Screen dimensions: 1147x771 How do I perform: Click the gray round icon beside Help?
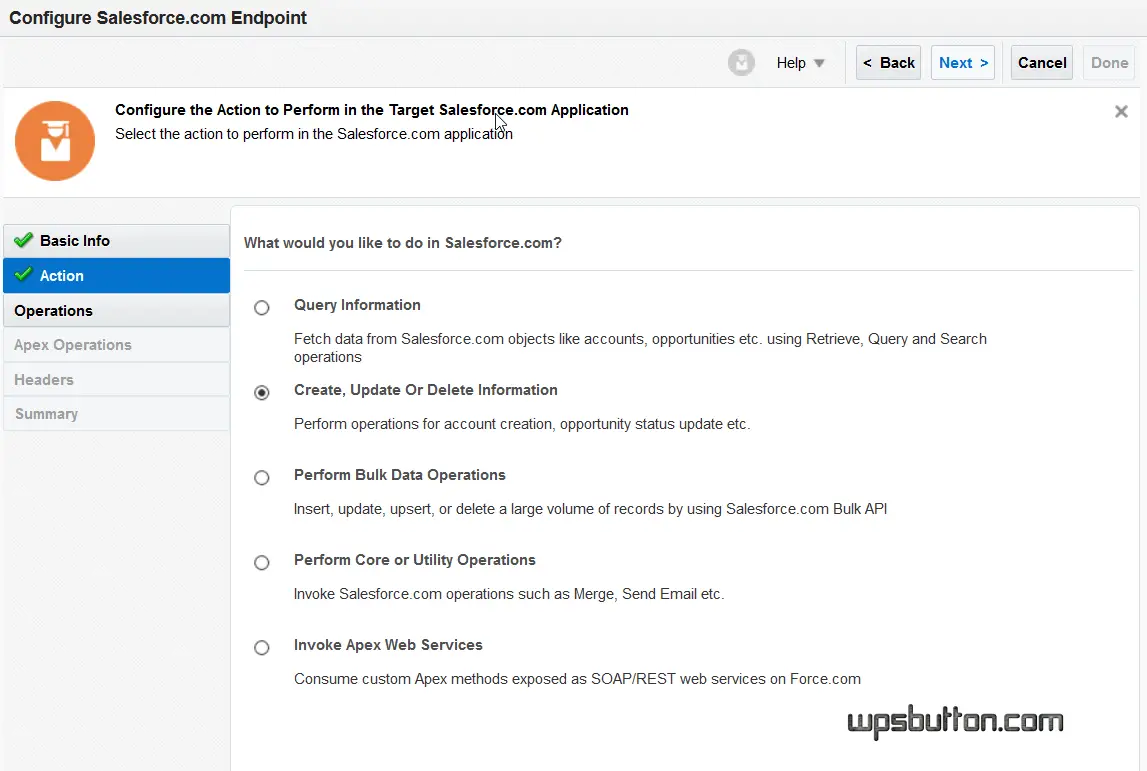coord(741,63)
